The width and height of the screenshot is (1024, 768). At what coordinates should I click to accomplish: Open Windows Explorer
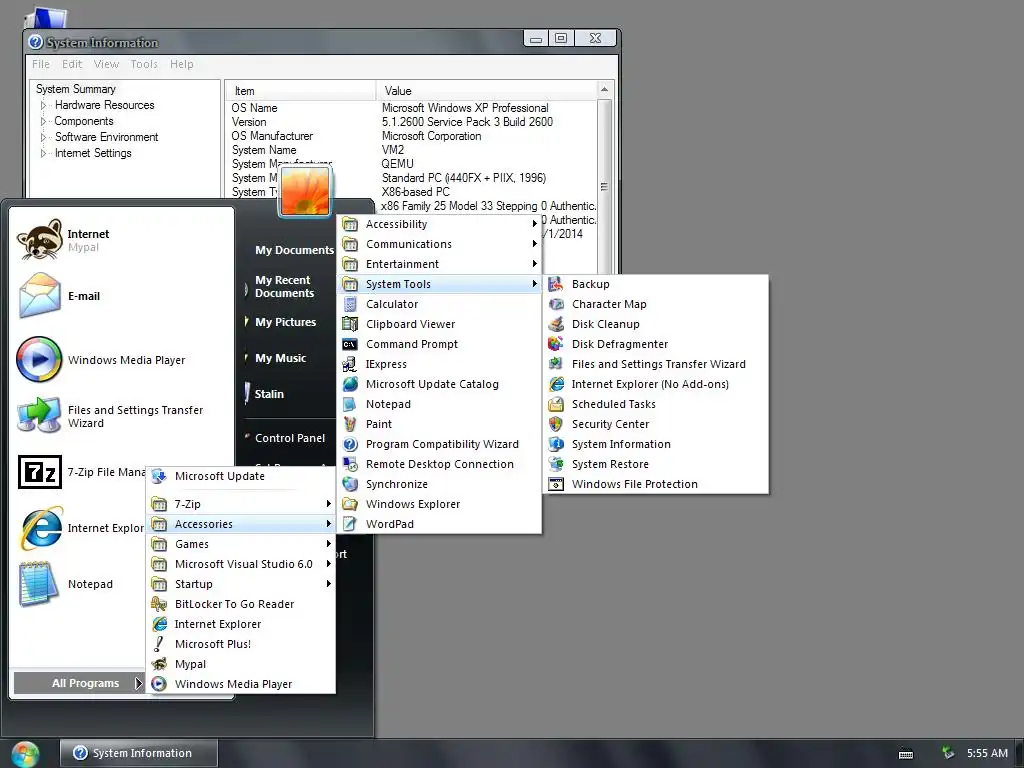[440, 504]
